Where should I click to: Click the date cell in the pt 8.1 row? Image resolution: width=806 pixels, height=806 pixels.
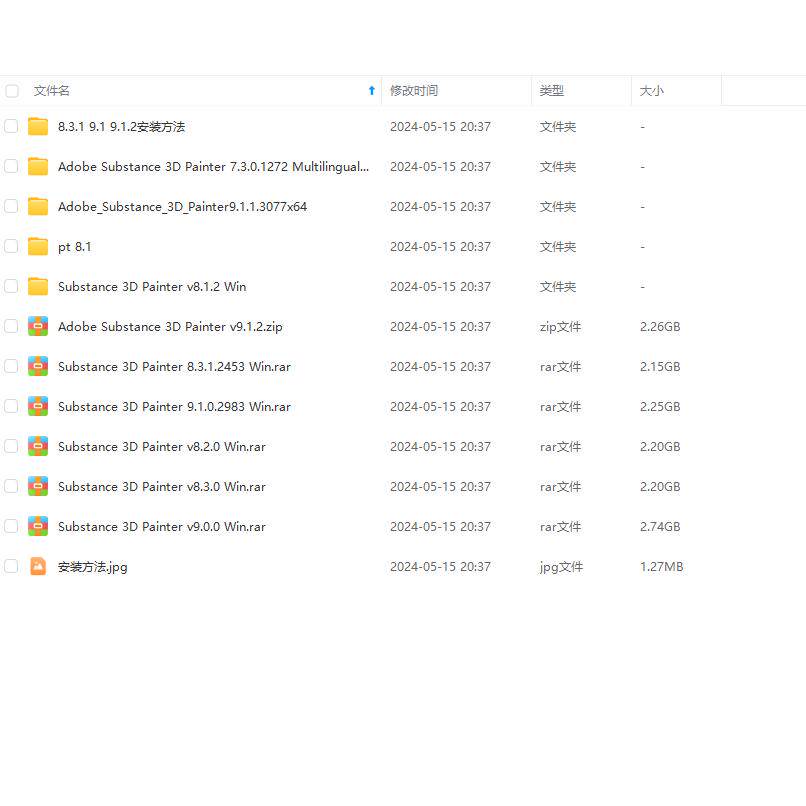[x=440, y=247]
